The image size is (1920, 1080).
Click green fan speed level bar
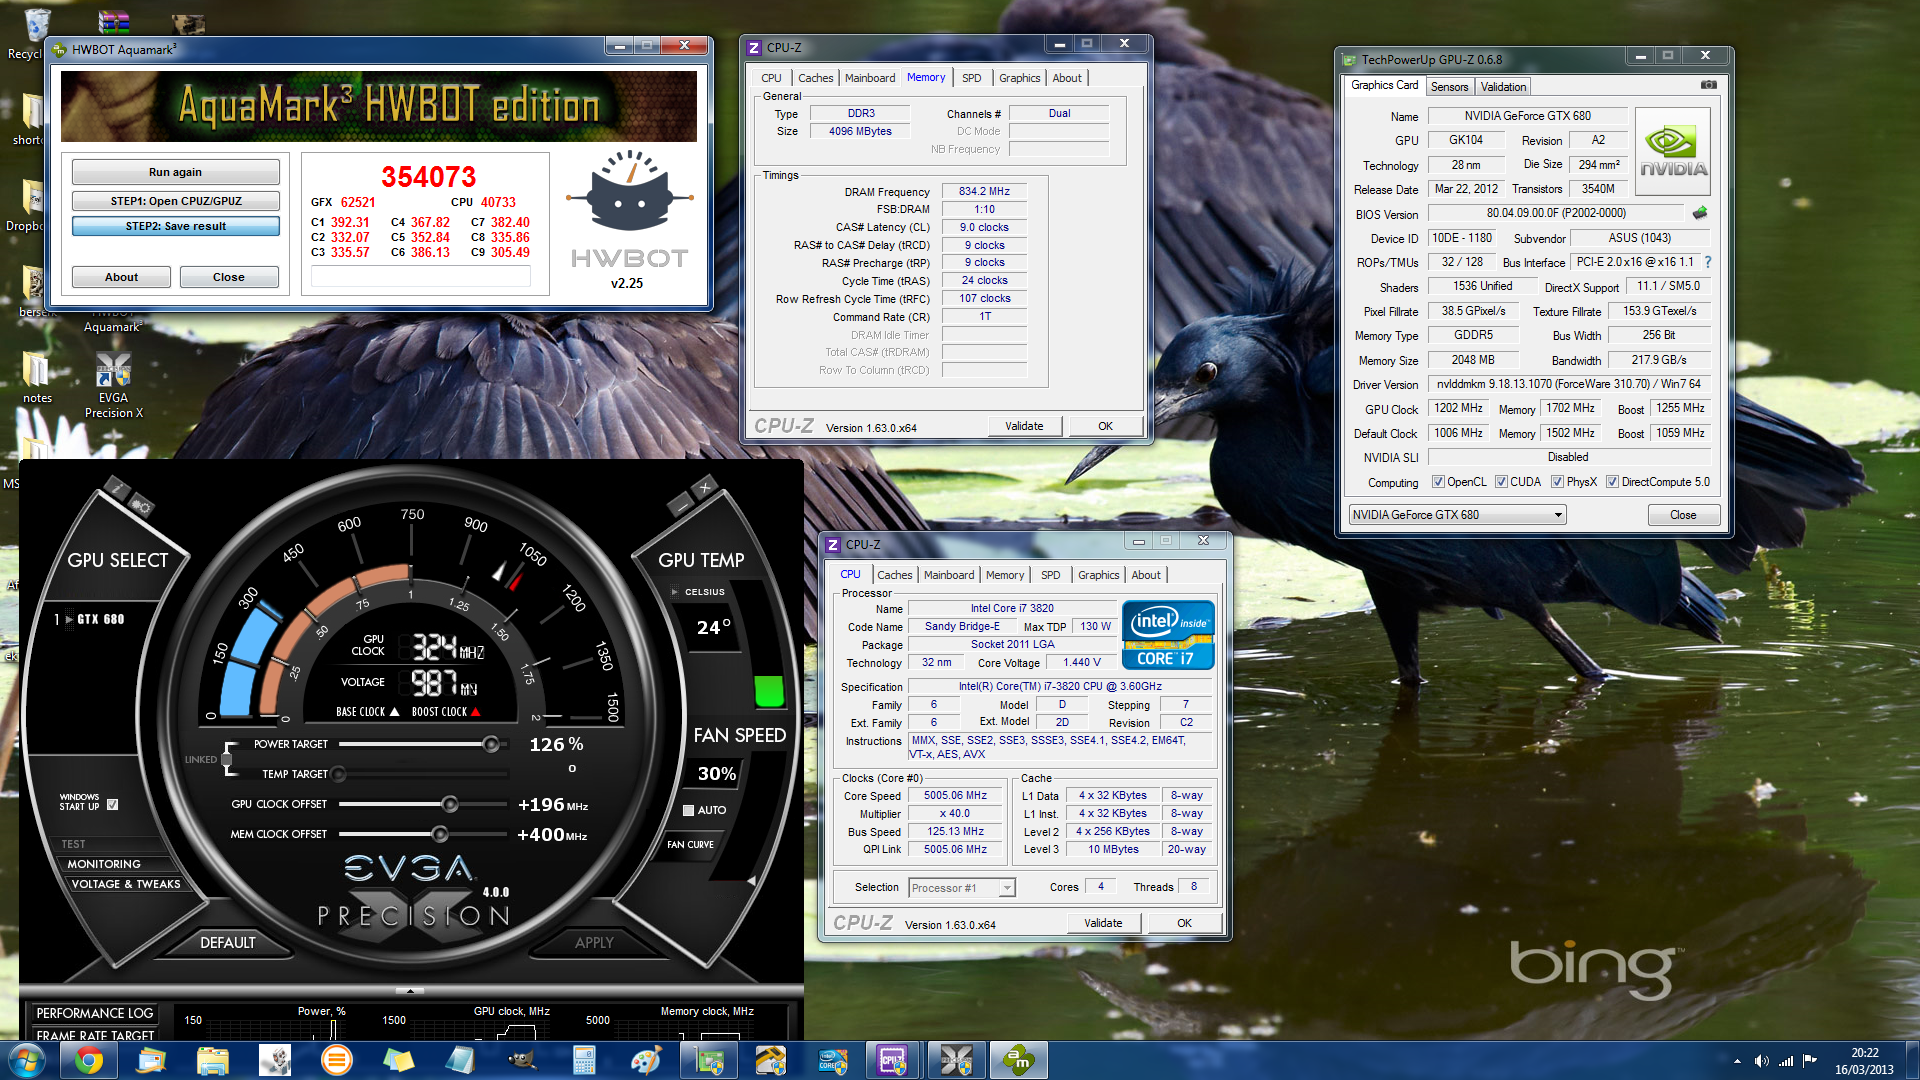pyautogui.click(x=769, y=691)
